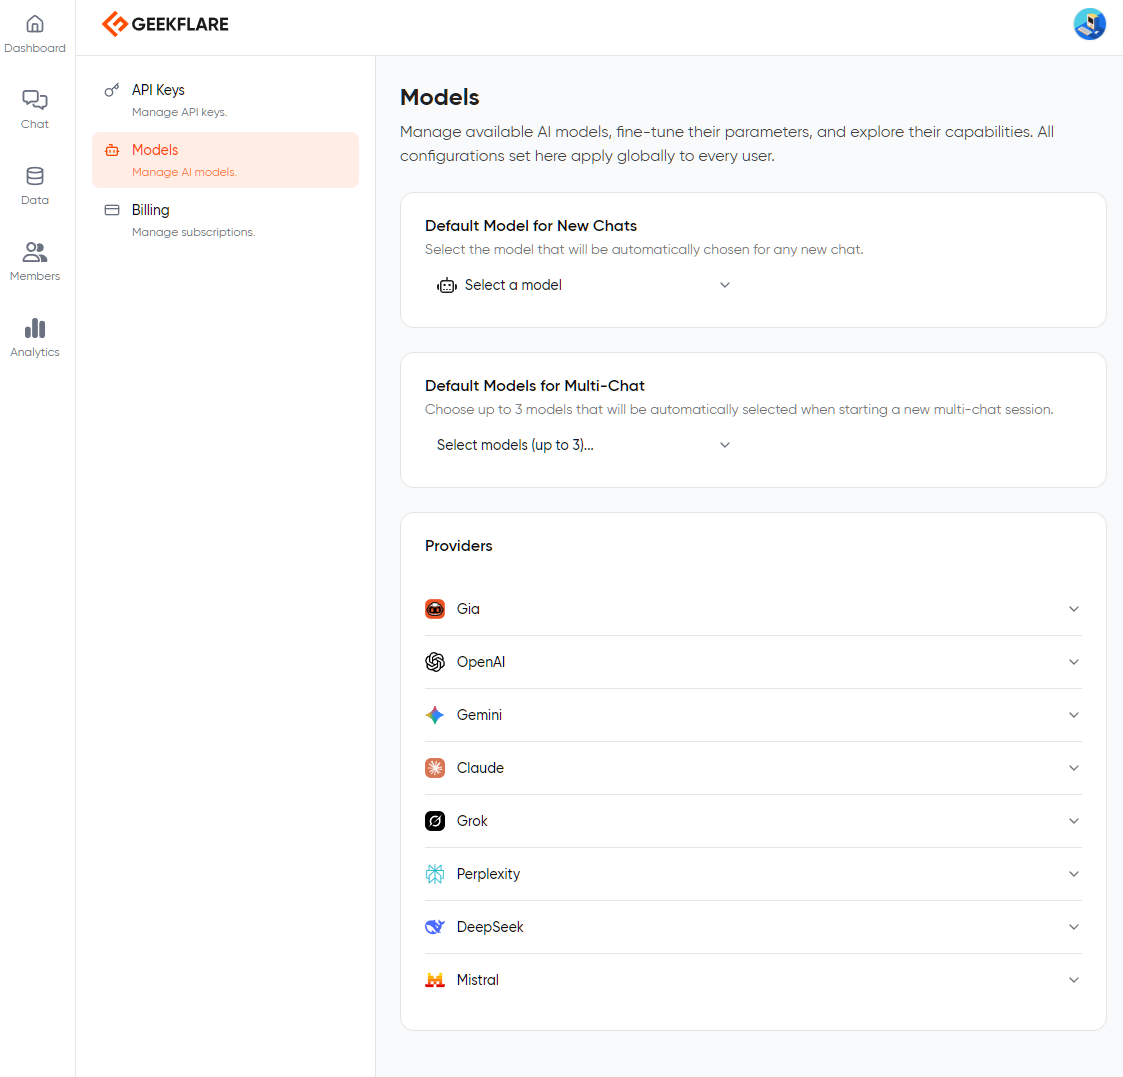Expand the Gia provider section
This screenshot has height=1077, width=1123.
click(x=1074, y=609)
